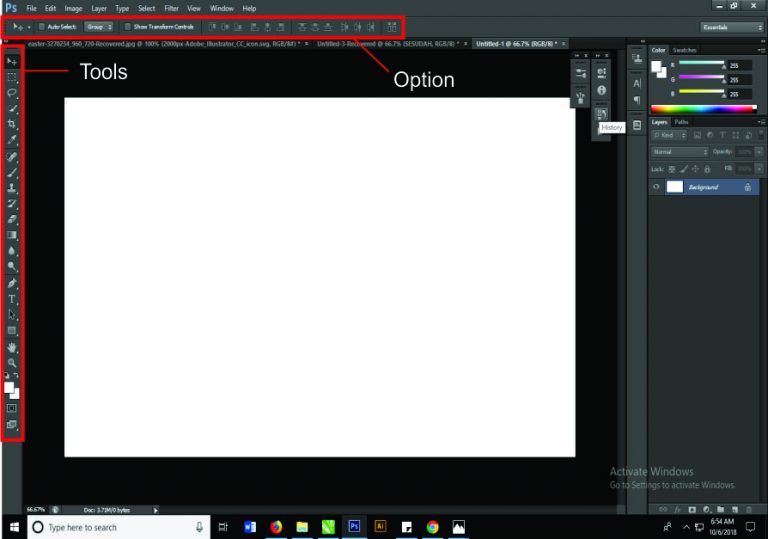The image size is (768, 539).
Task: Click the R value input field
Action: pyautogui.click(x=740, y=66)
